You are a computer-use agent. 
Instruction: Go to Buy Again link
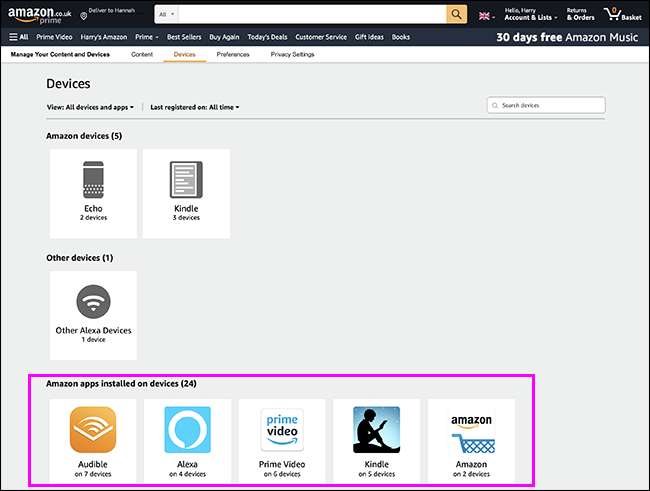(224, 37)
